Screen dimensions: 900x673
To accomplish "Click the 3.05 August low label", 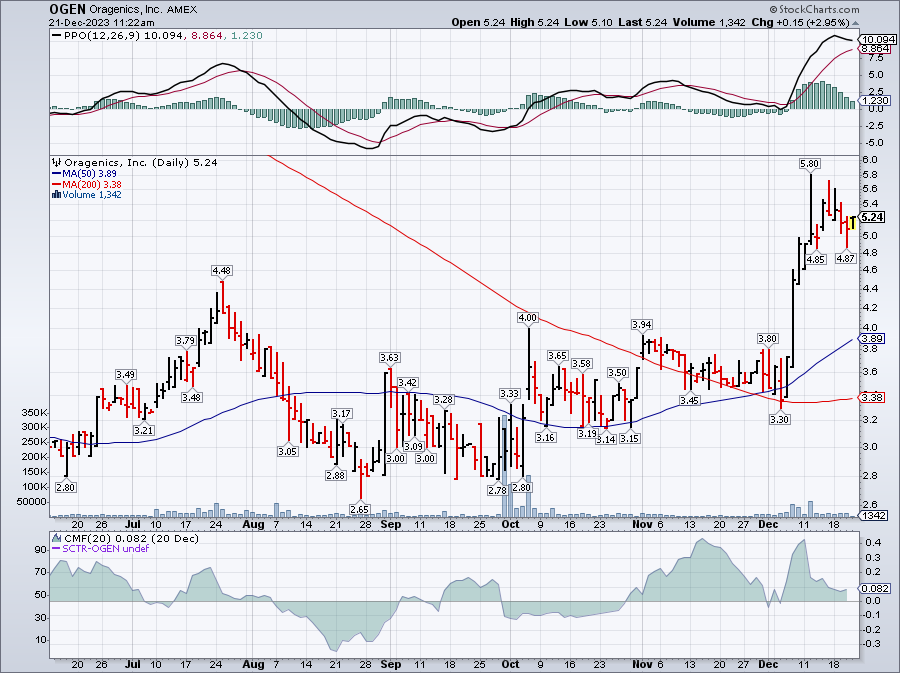I will click(x=287, y=451).
